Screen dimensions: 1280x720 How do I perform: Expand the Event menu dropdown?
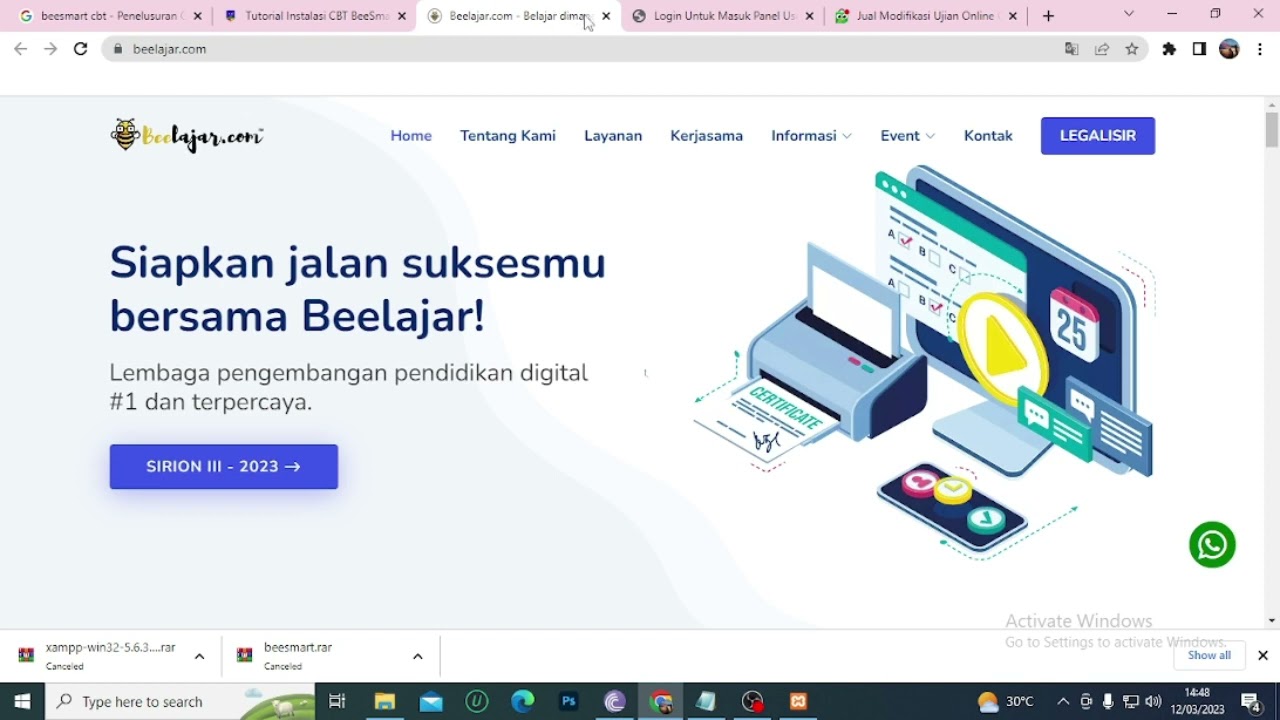coord(907,136)
